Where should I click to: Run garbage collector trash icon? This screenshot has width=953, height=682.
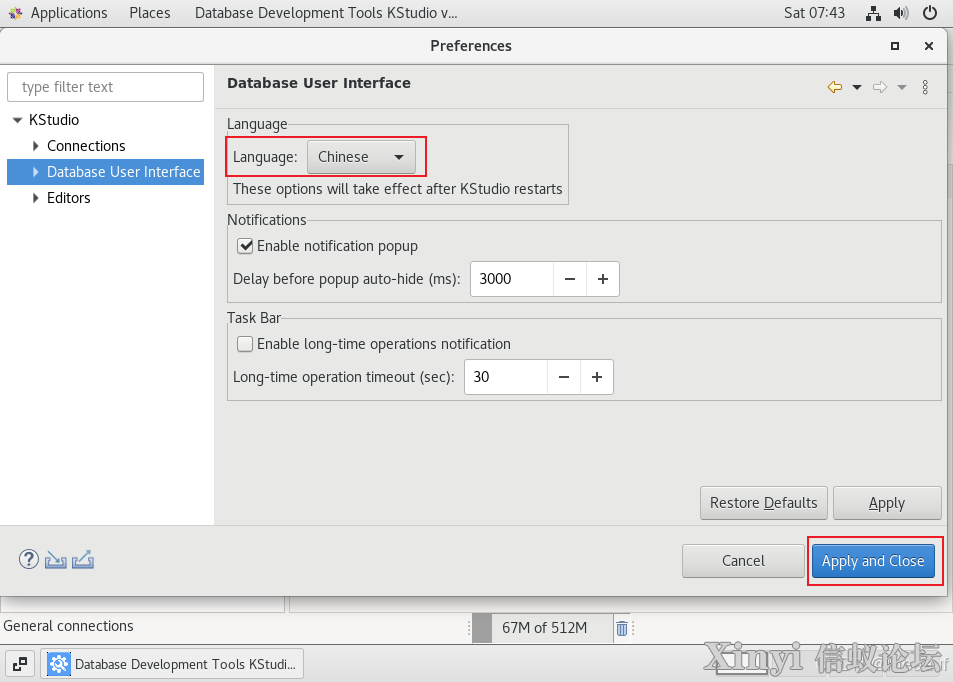[622, 628]
